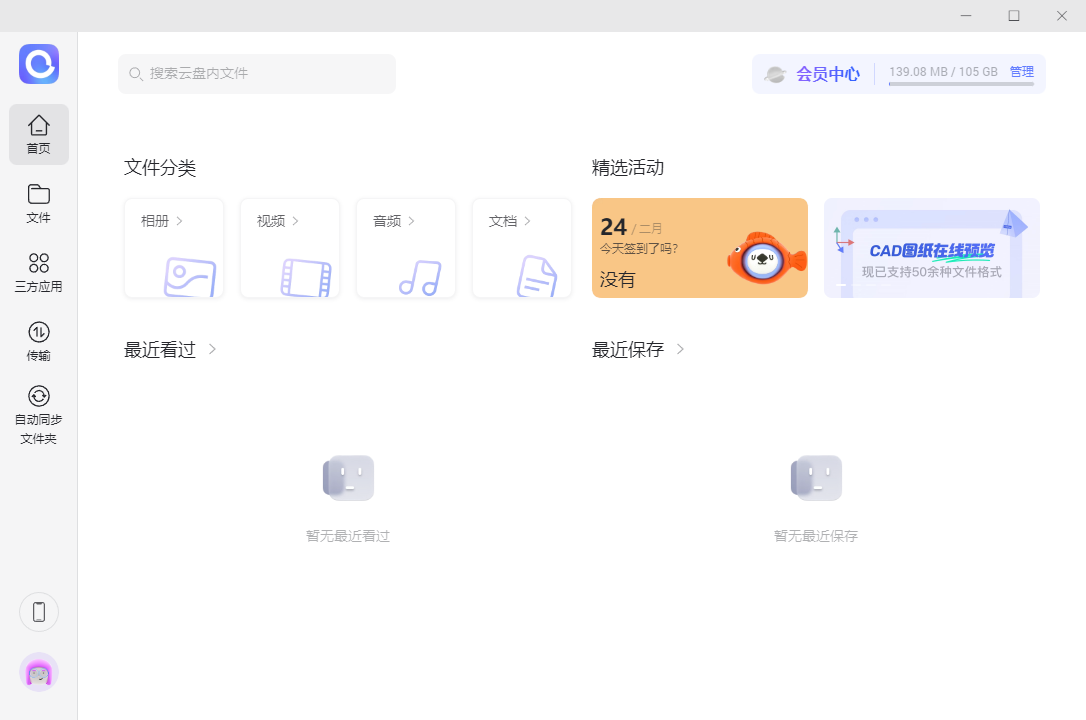Click the document page icon in 文档 card
Viewport: 1086px width, 720px height.
pos(537,276)
